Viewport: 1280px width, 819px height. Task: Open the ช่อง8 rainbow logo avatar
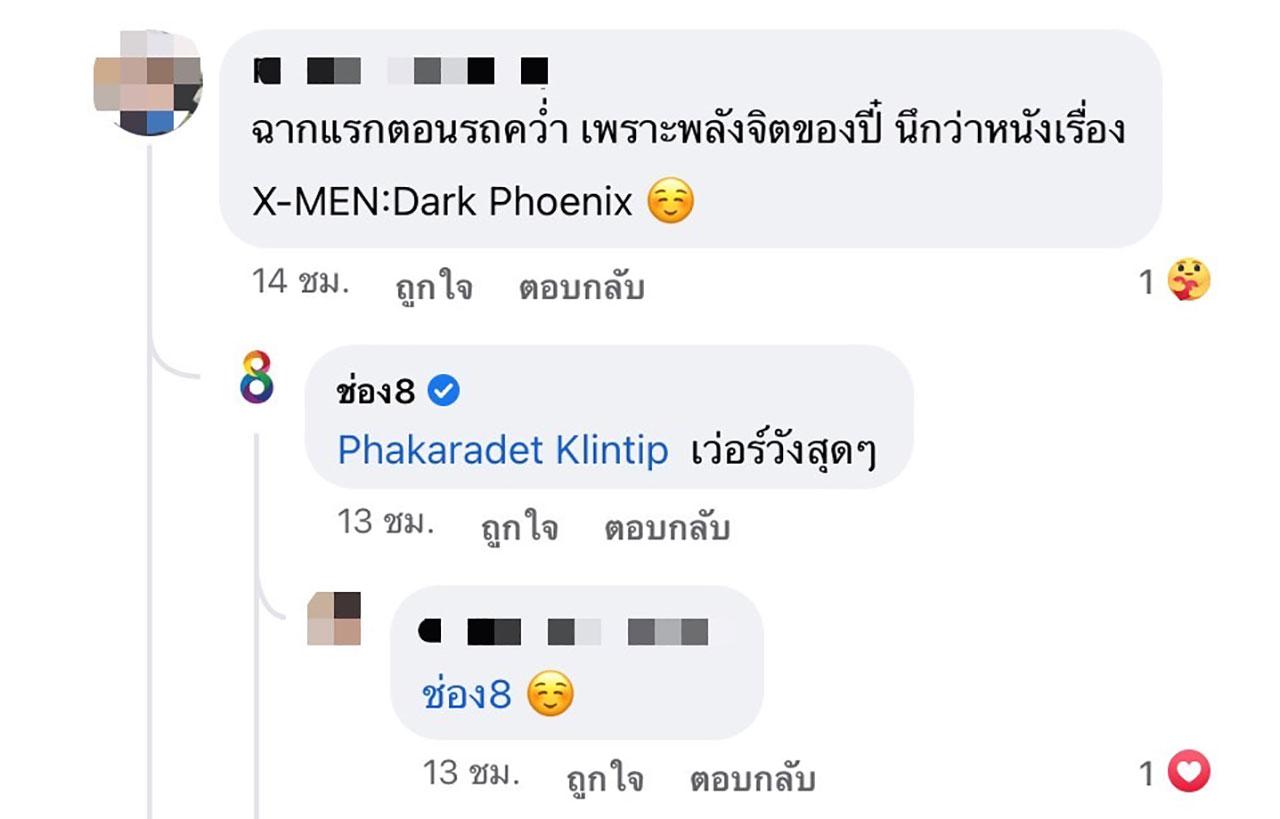pyautogui.click(x=257, y=377)
